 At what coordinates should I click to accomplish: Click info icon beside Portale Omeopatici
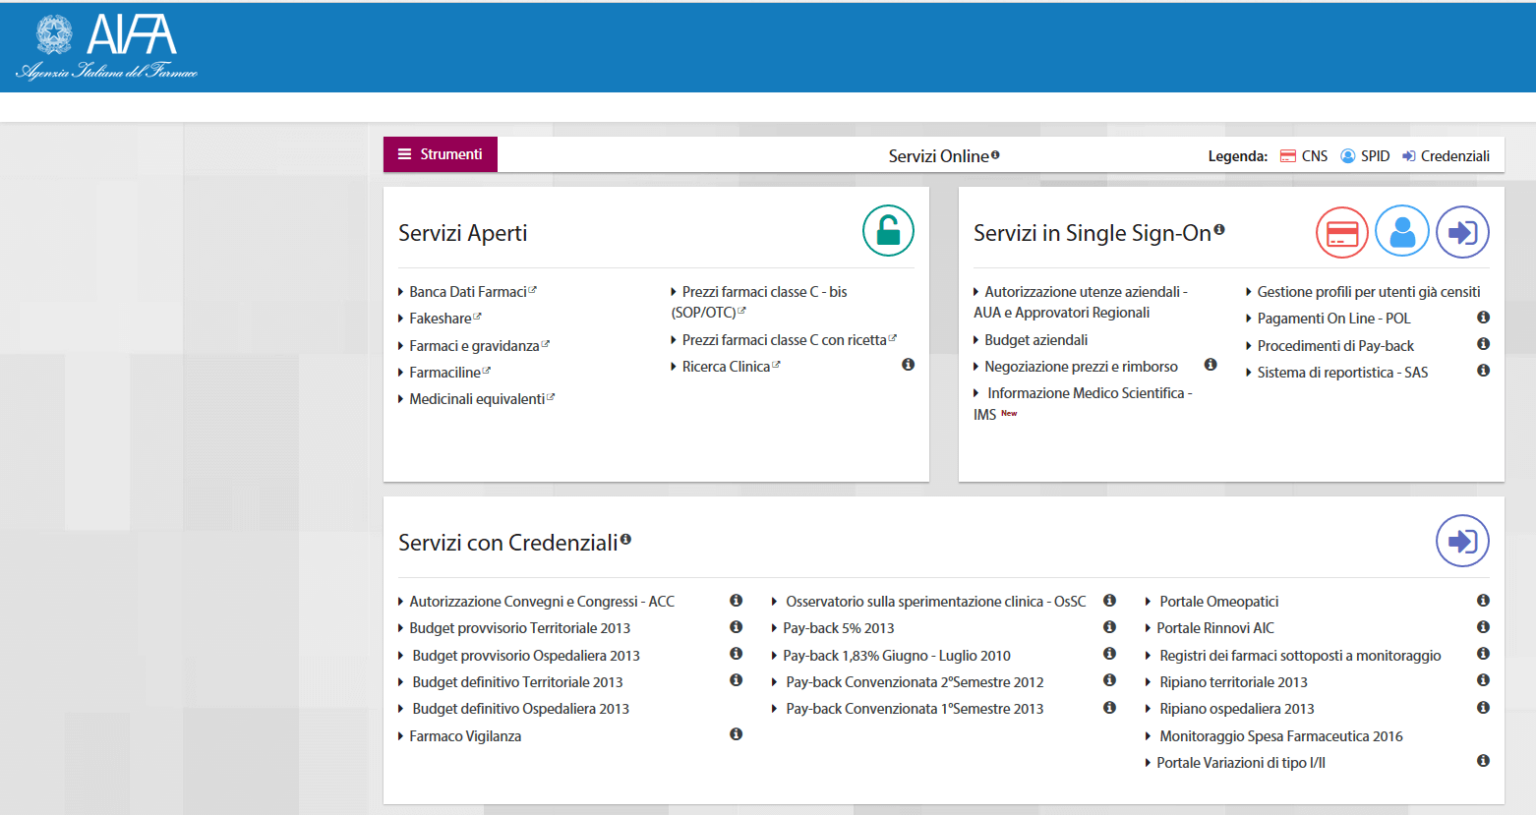1483,600
